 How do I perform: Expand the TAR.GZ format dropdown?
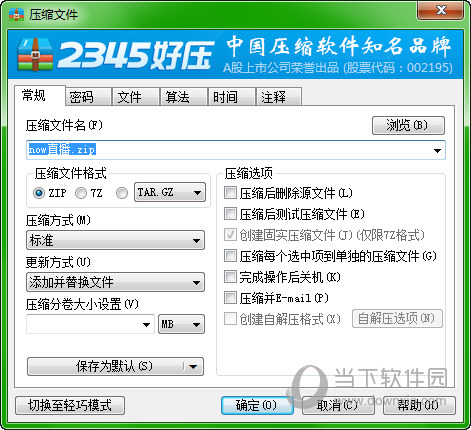170,192
